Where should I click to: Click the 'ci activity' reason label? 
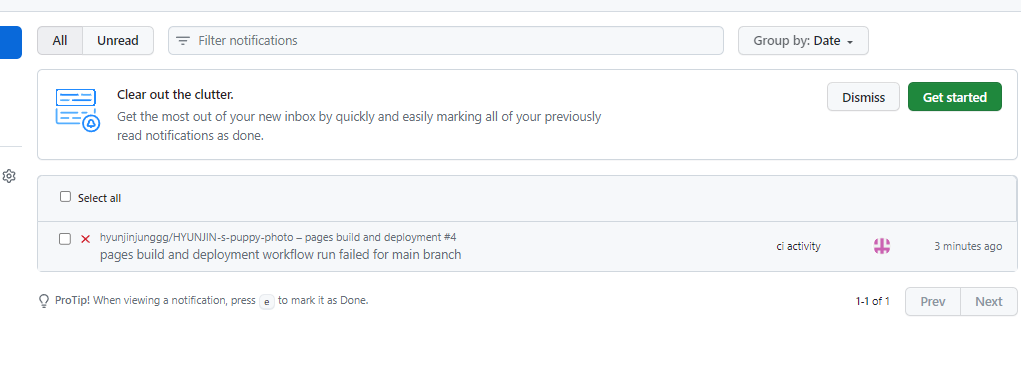click(x=798, y=246)
